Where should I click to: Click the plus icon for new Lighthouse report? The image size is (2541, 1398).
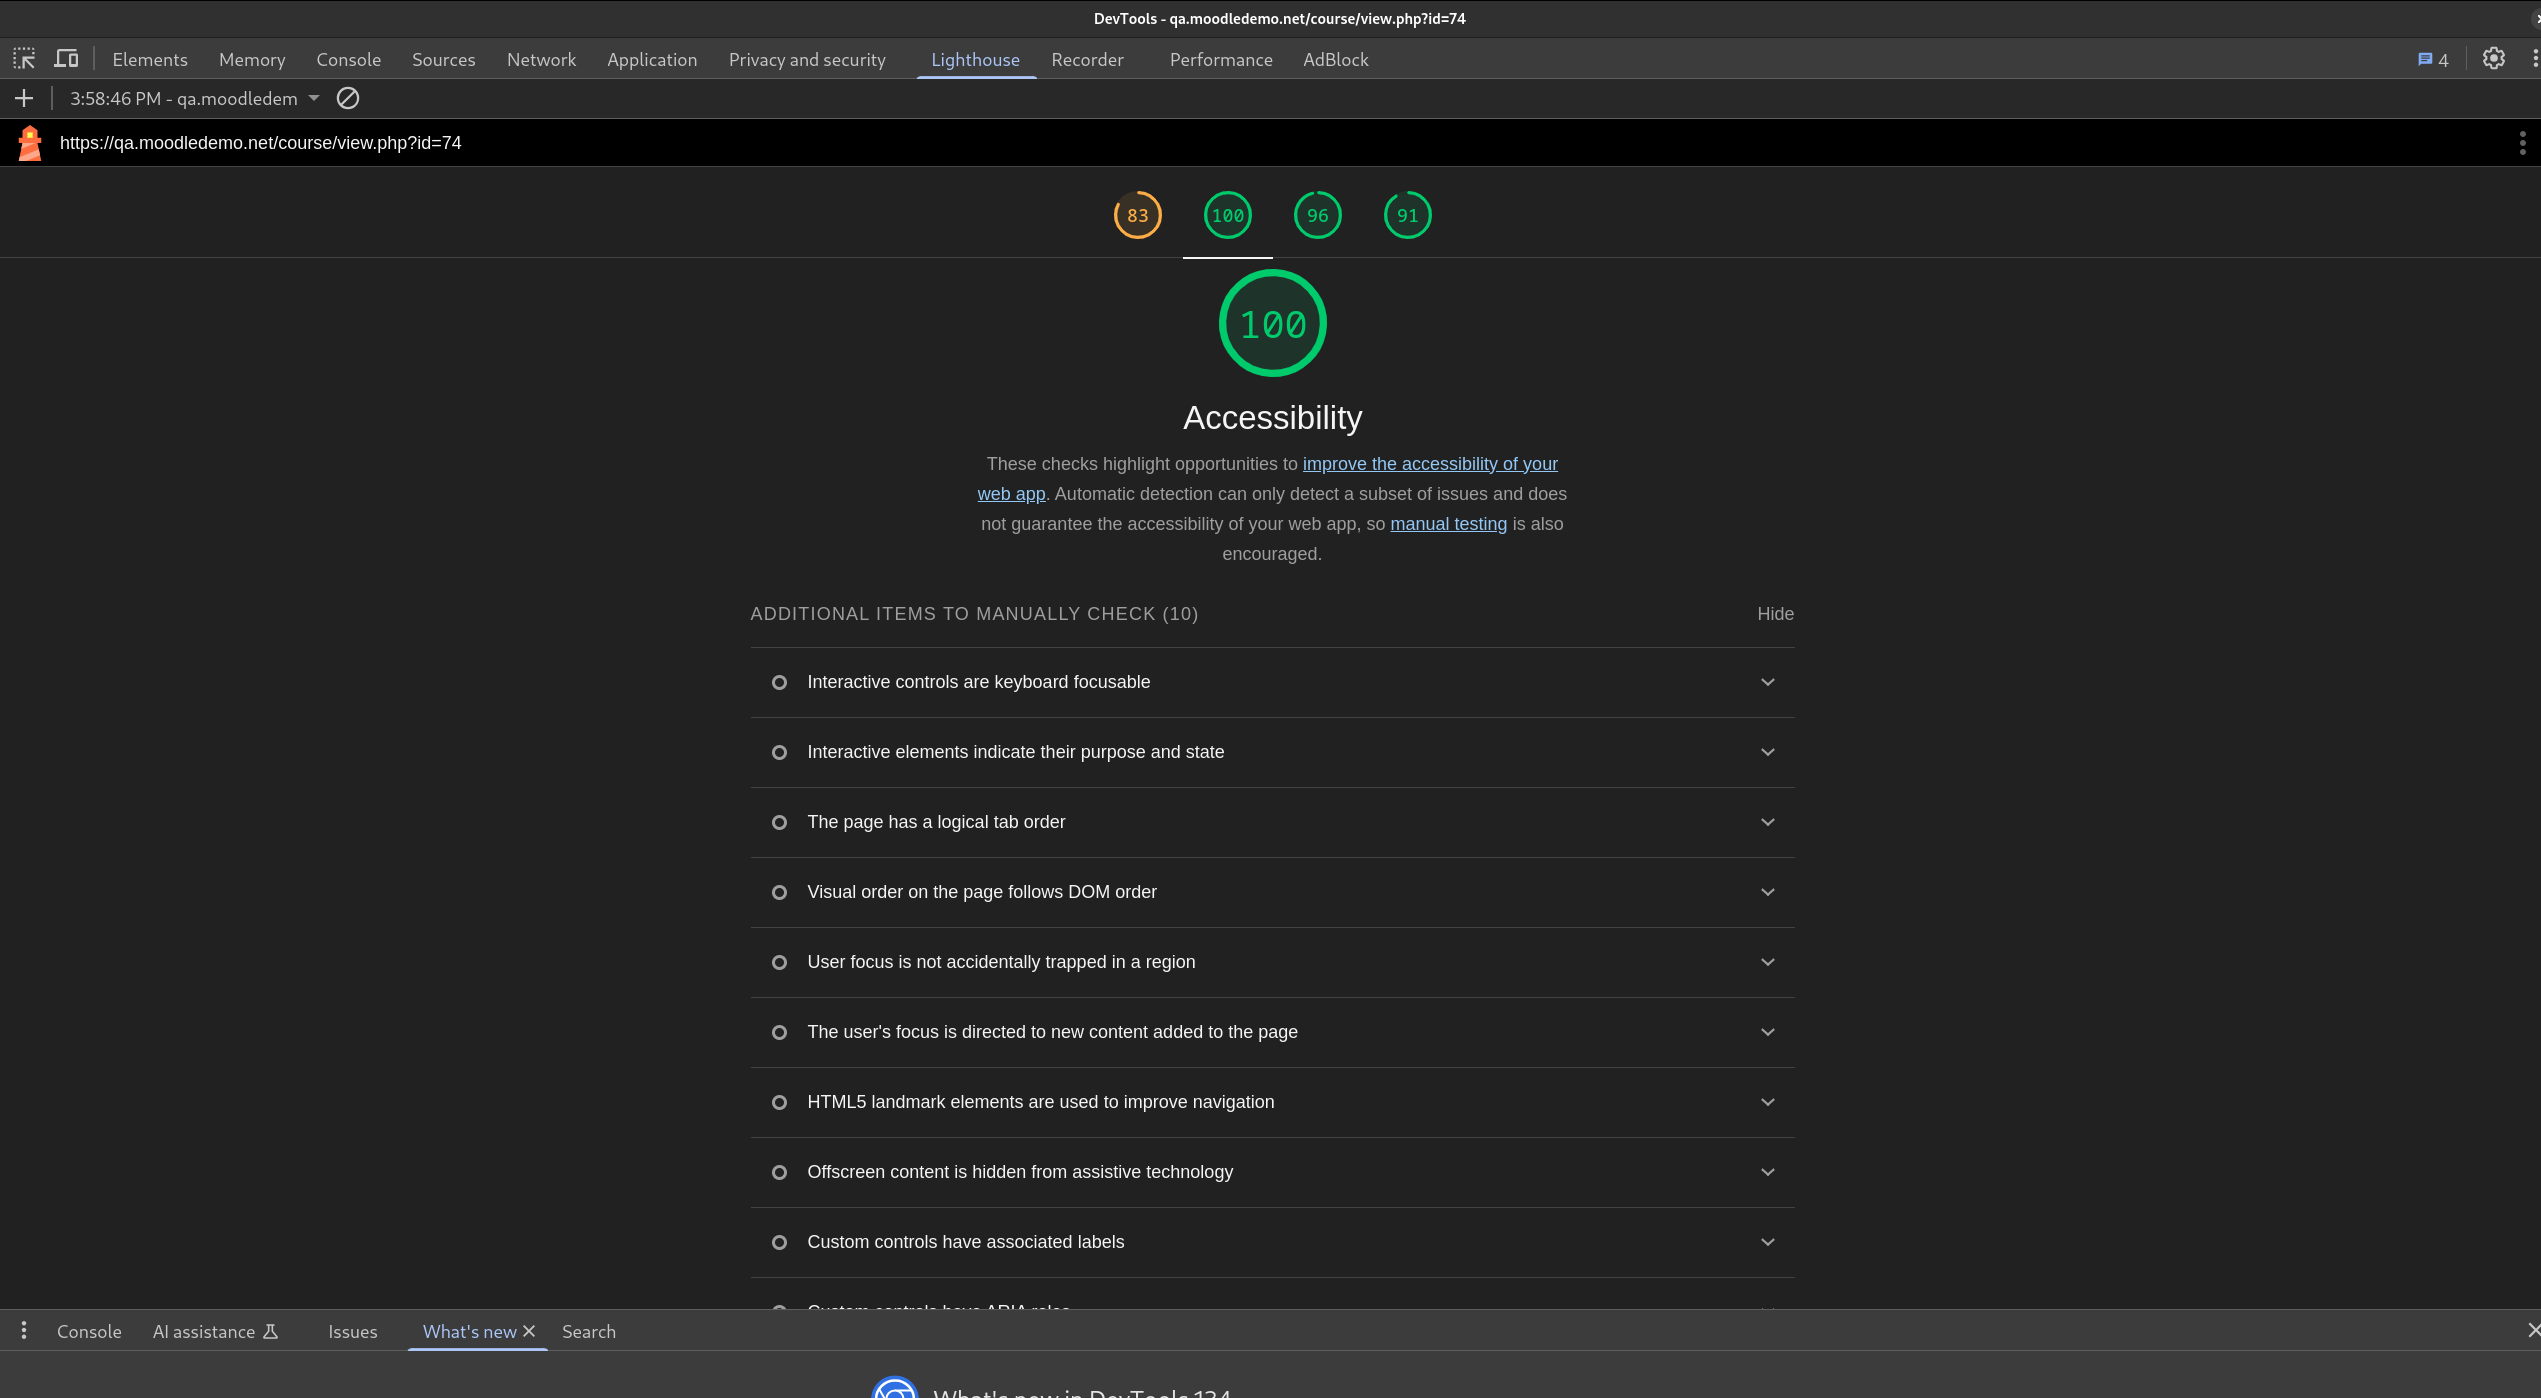pos(24,98)
